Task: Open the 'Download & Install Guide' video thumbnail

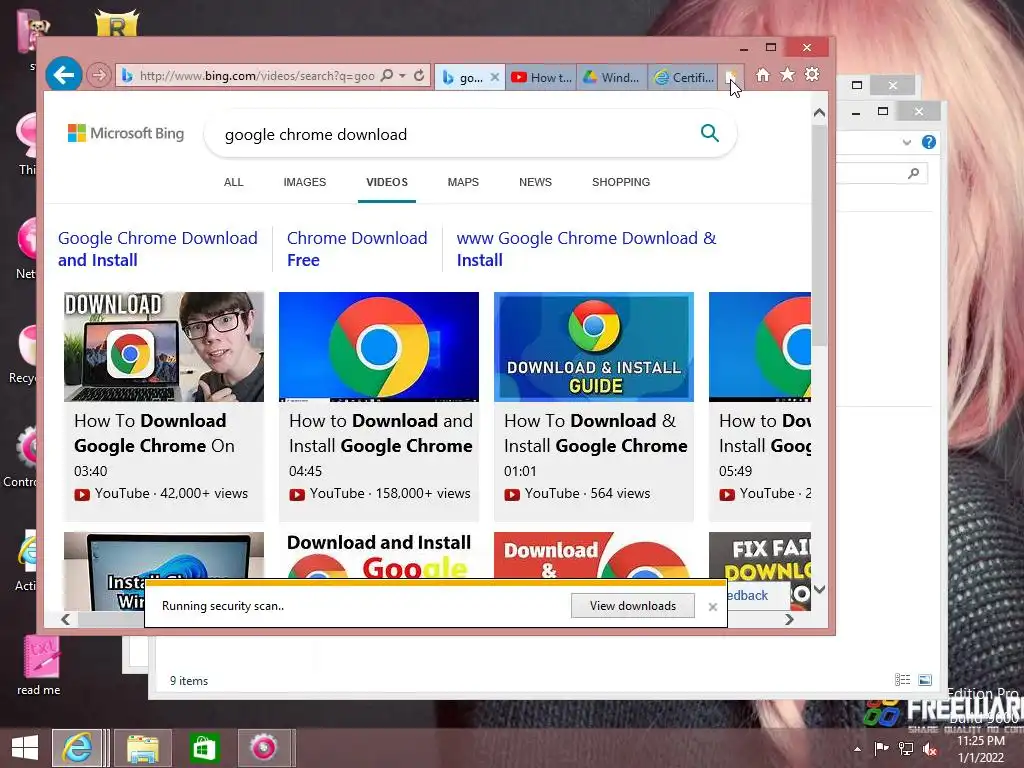Action: coord(594,347)
